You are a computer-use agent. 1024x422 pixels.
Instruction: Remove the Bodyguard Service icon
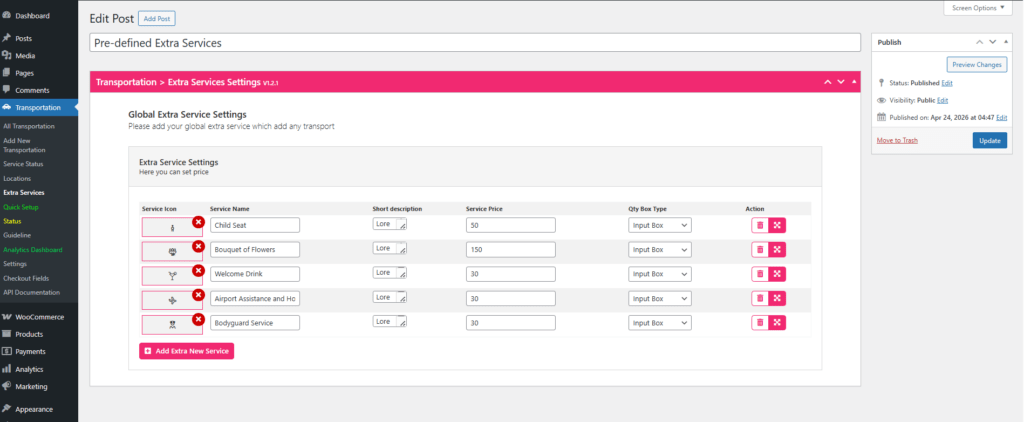click(198, 319)
